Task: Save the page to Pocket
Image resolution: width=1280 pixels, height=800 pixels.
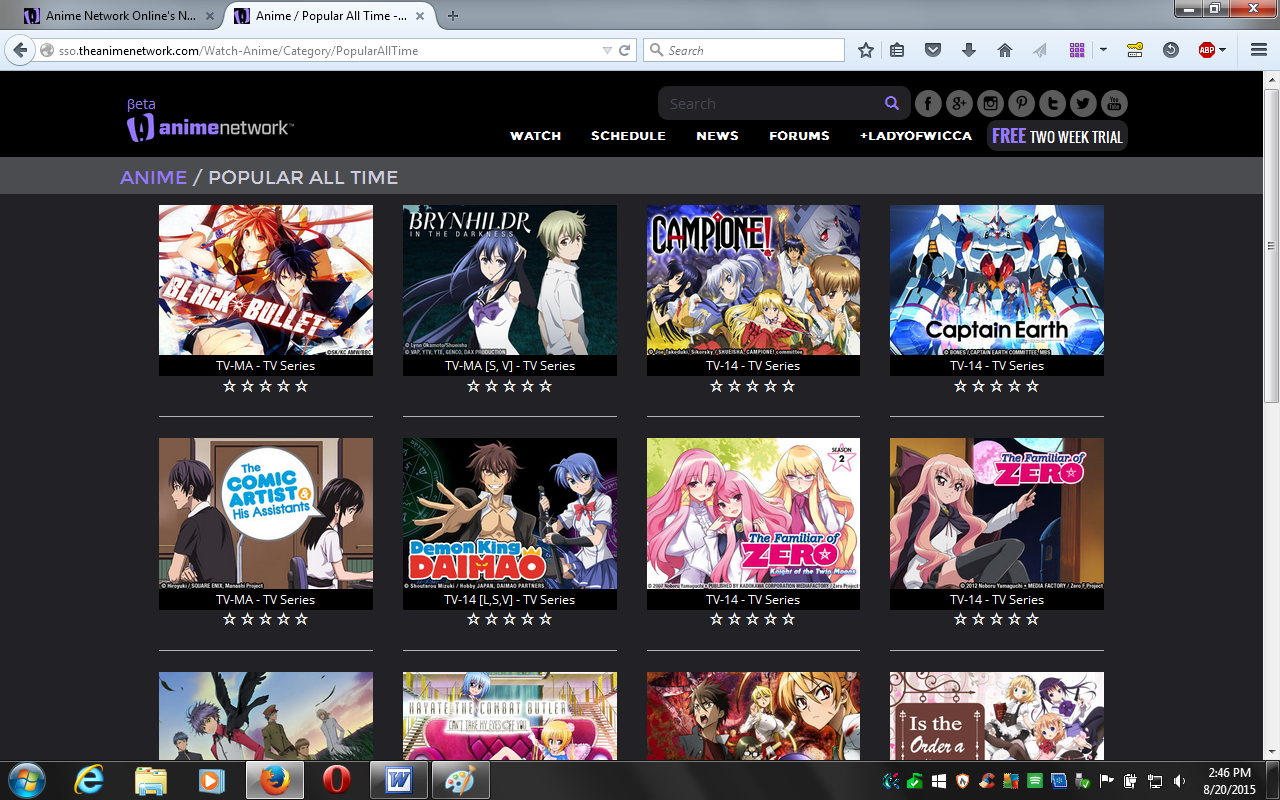Action: (933, 50)
